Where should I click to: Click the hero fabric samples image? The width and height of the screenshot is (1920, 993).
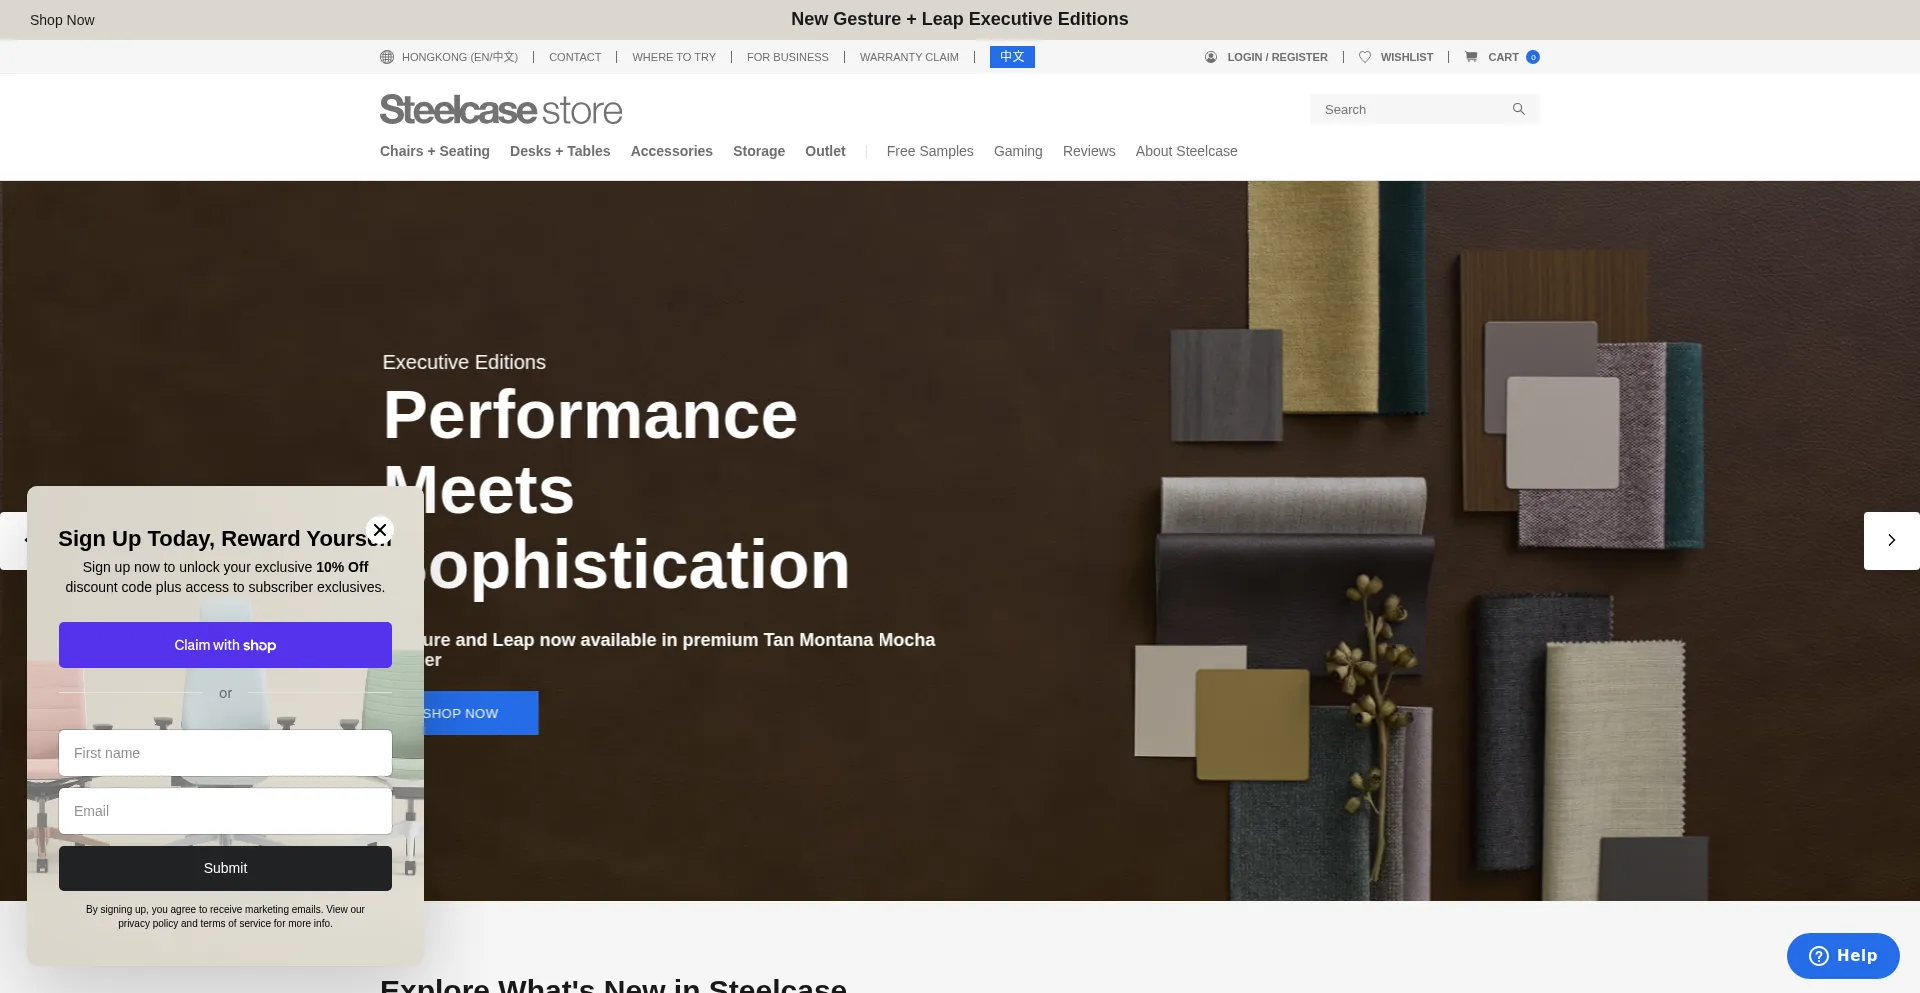click(x=1420, y=541)
